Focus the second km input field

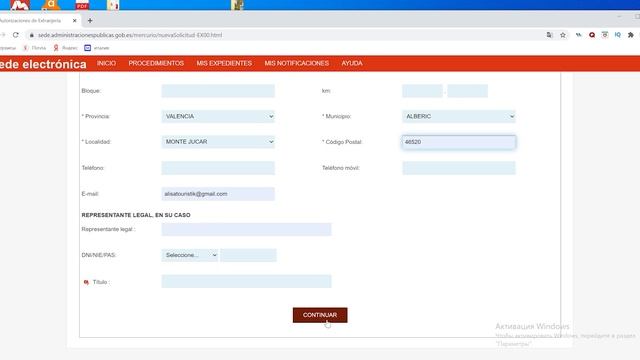467,91
